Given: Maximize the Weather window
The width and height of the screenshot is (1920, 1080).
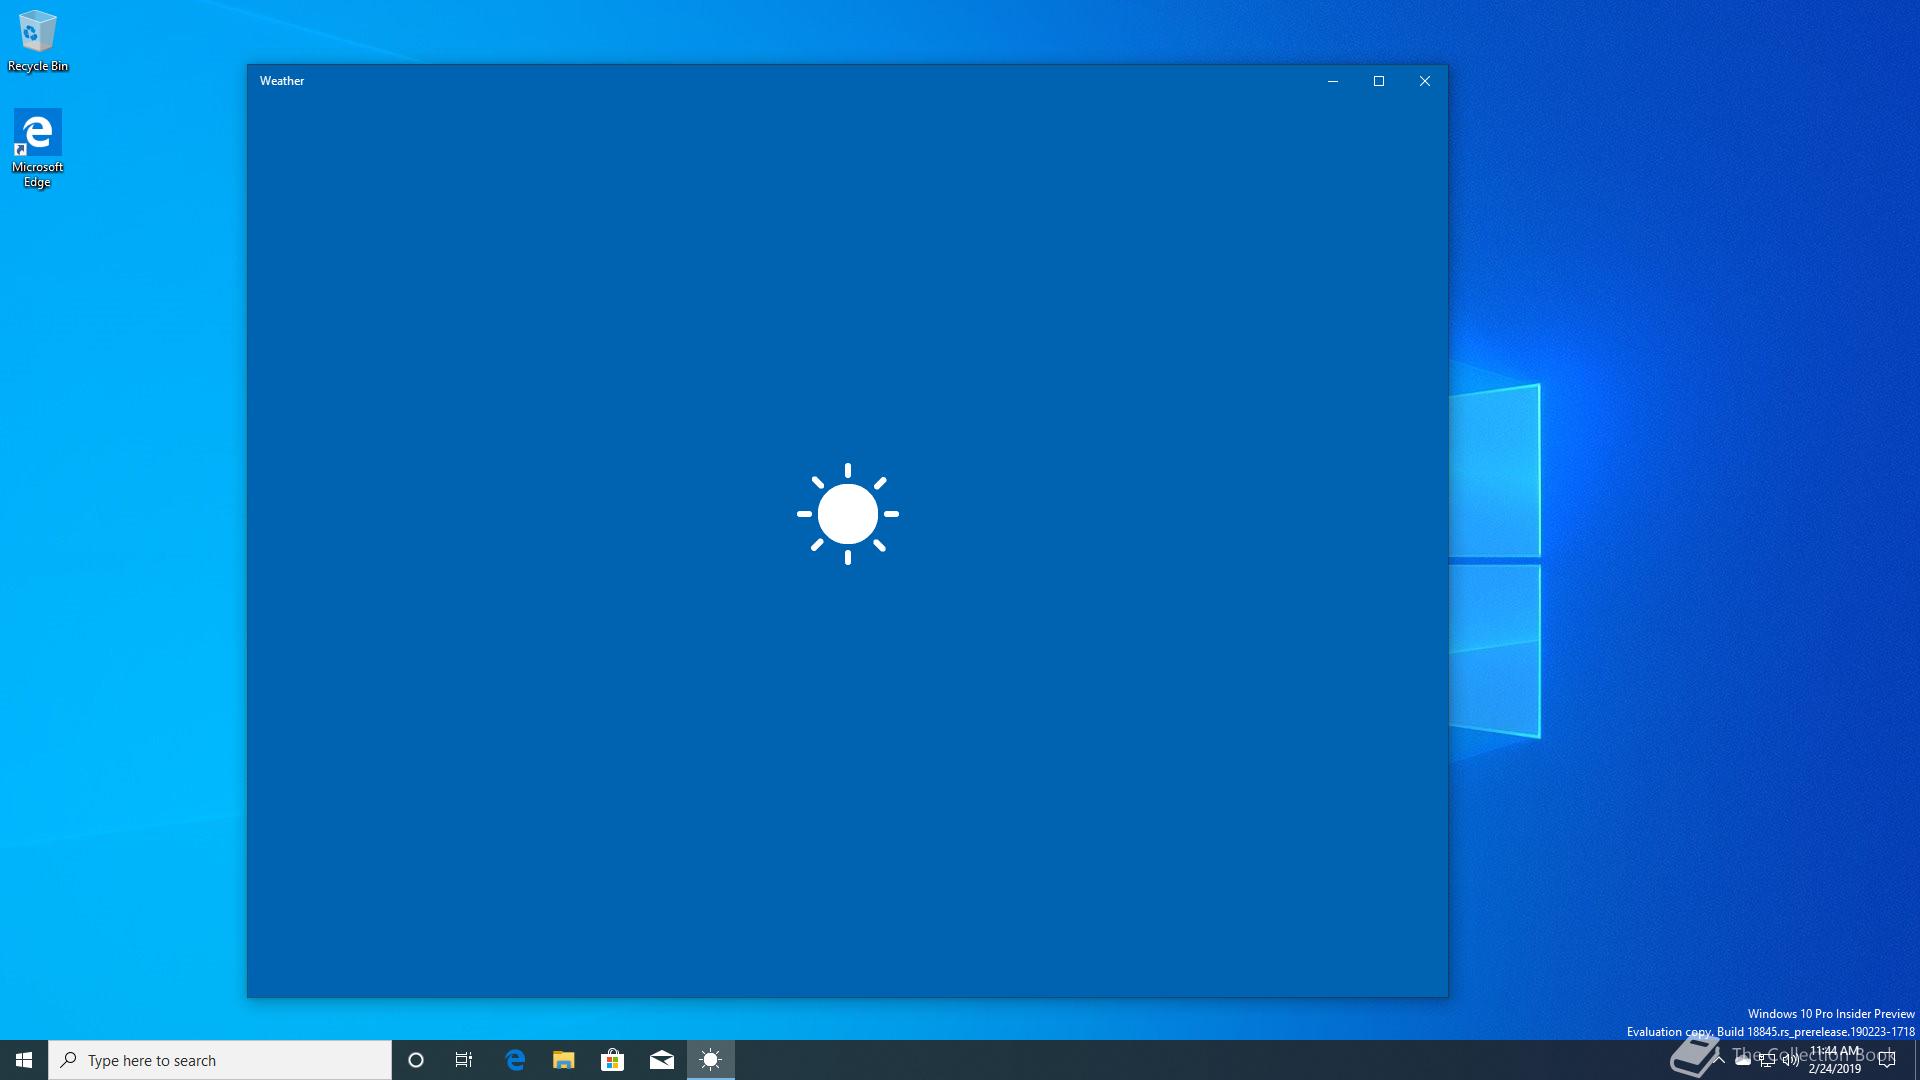Looking at the screenshot, I should [1379, 81].
